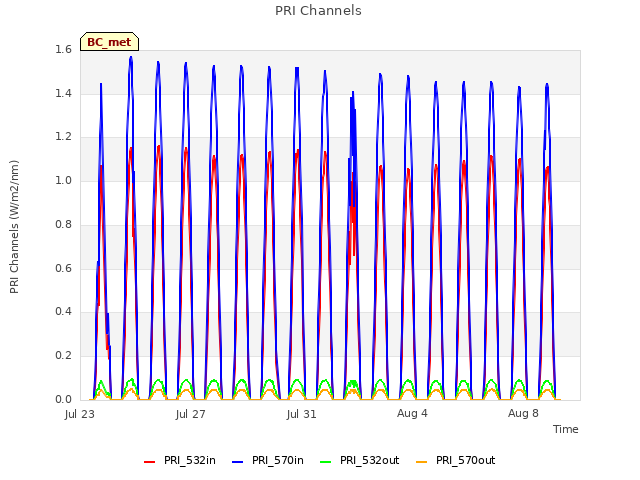Click the Jul 31 x-axis tick label
The width and height of the screenshot is (640, 480).
[x=302, y=414]
